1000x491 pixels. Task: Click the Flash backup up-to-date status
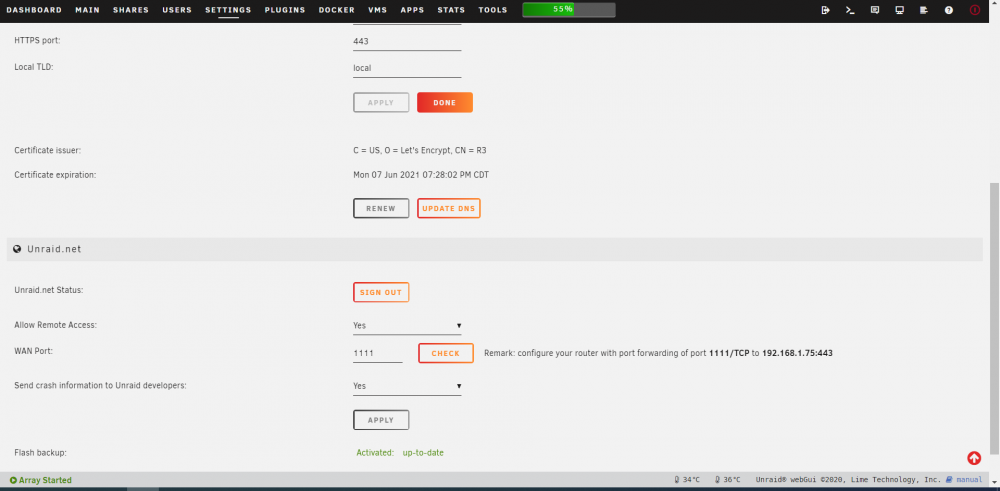tap(423, 453)
